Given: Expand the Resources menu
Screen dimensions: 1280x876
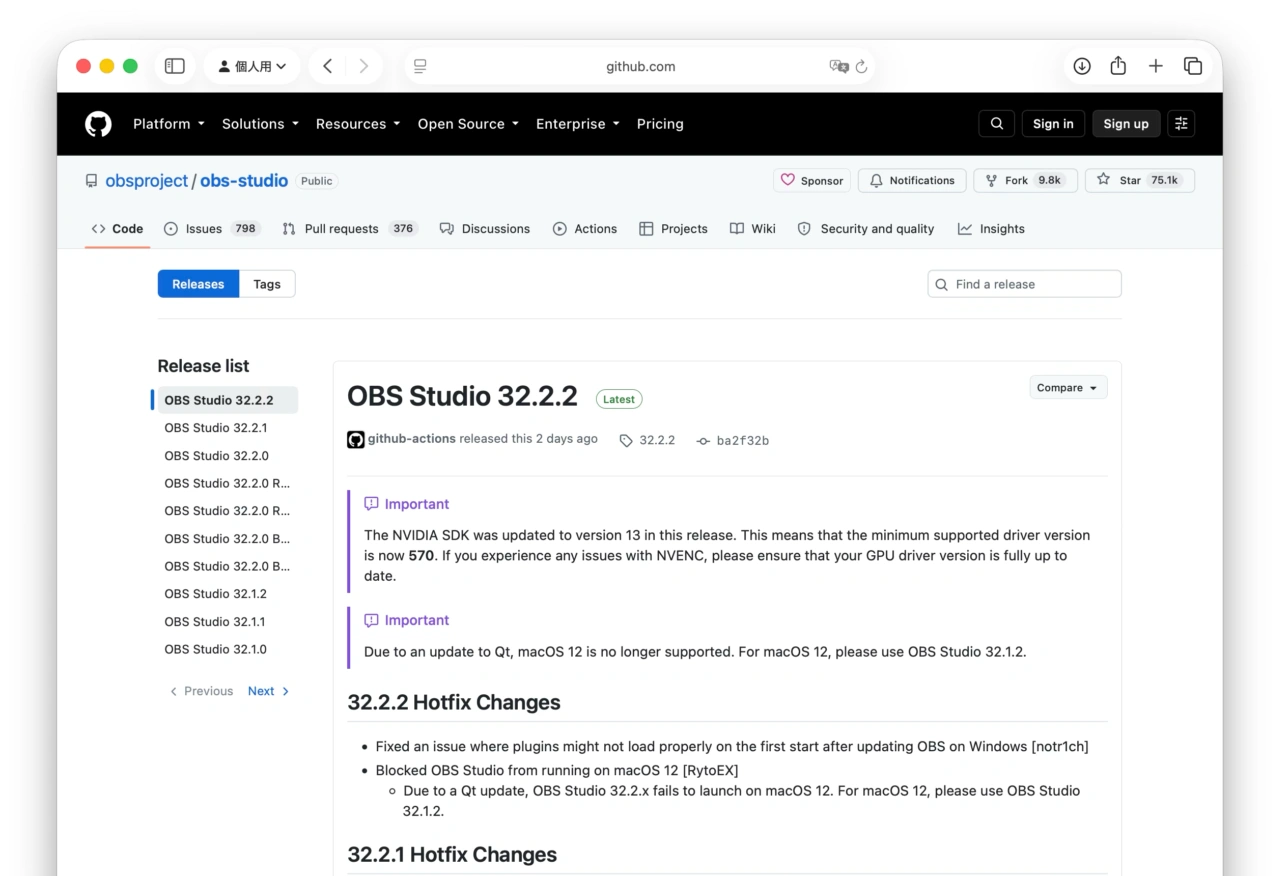Looking at the screenshot, I should (357, 124).
